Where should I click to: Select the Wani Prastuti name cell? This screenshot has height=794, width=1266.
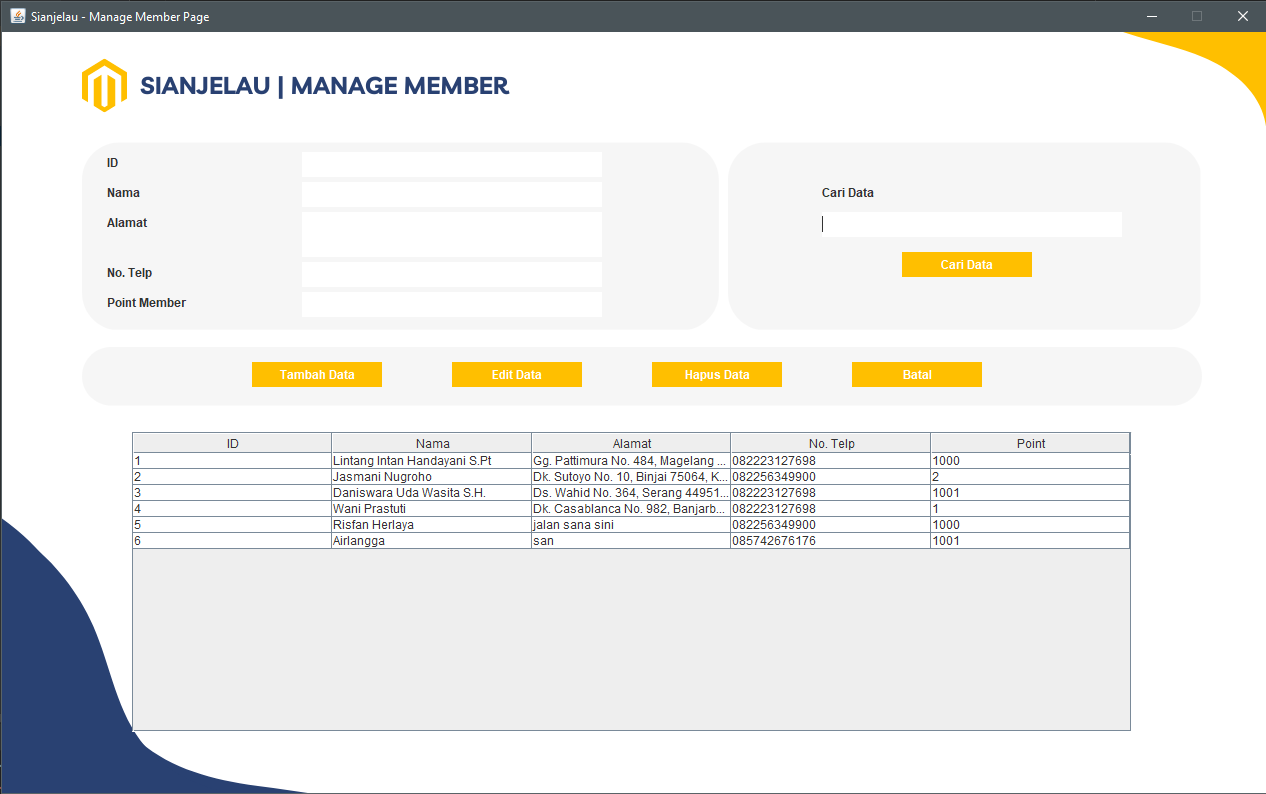tap(431, 509)
